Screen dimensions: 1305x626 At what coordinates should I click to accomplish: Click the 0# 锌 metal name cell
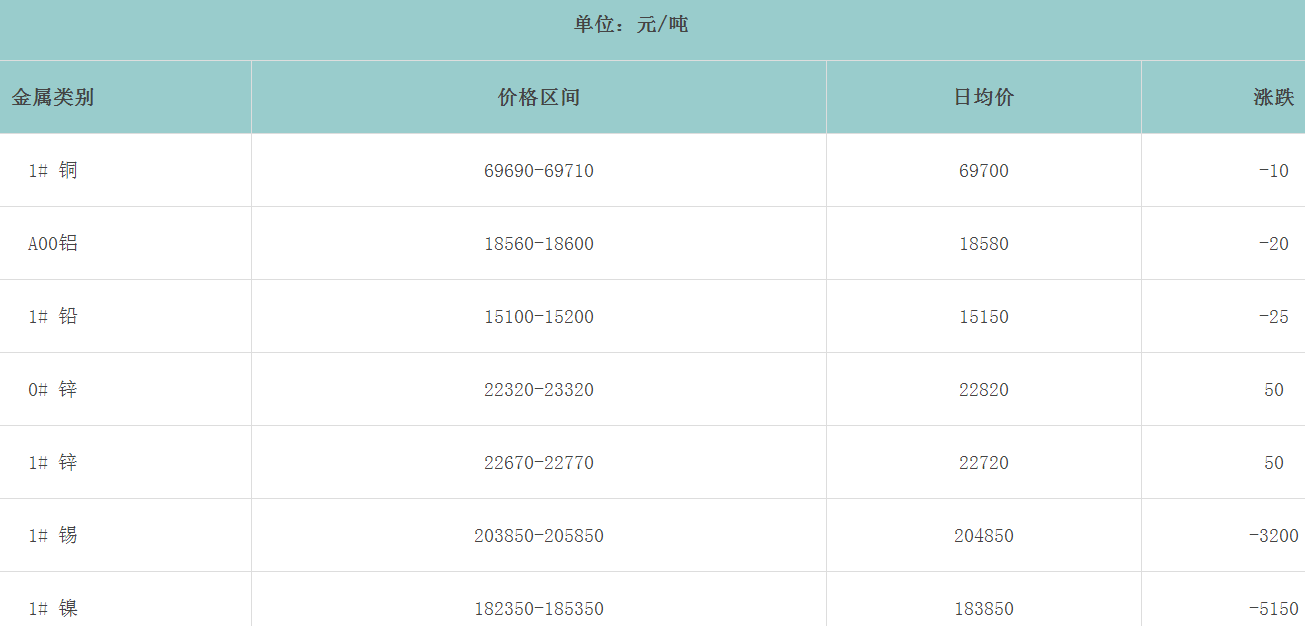pos(53,389)
